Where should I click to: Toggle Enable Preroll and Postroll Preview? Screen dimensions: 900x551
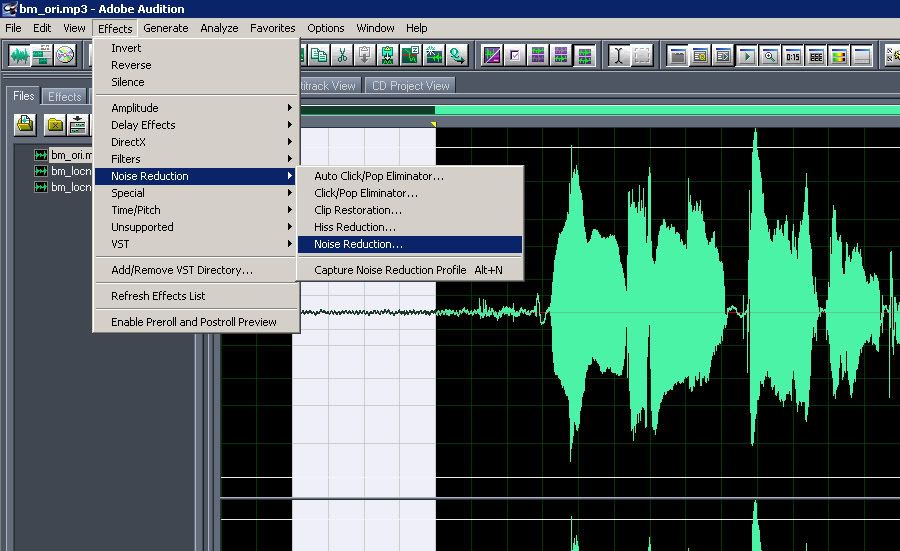pyautogui.click(x=195, y=322)
